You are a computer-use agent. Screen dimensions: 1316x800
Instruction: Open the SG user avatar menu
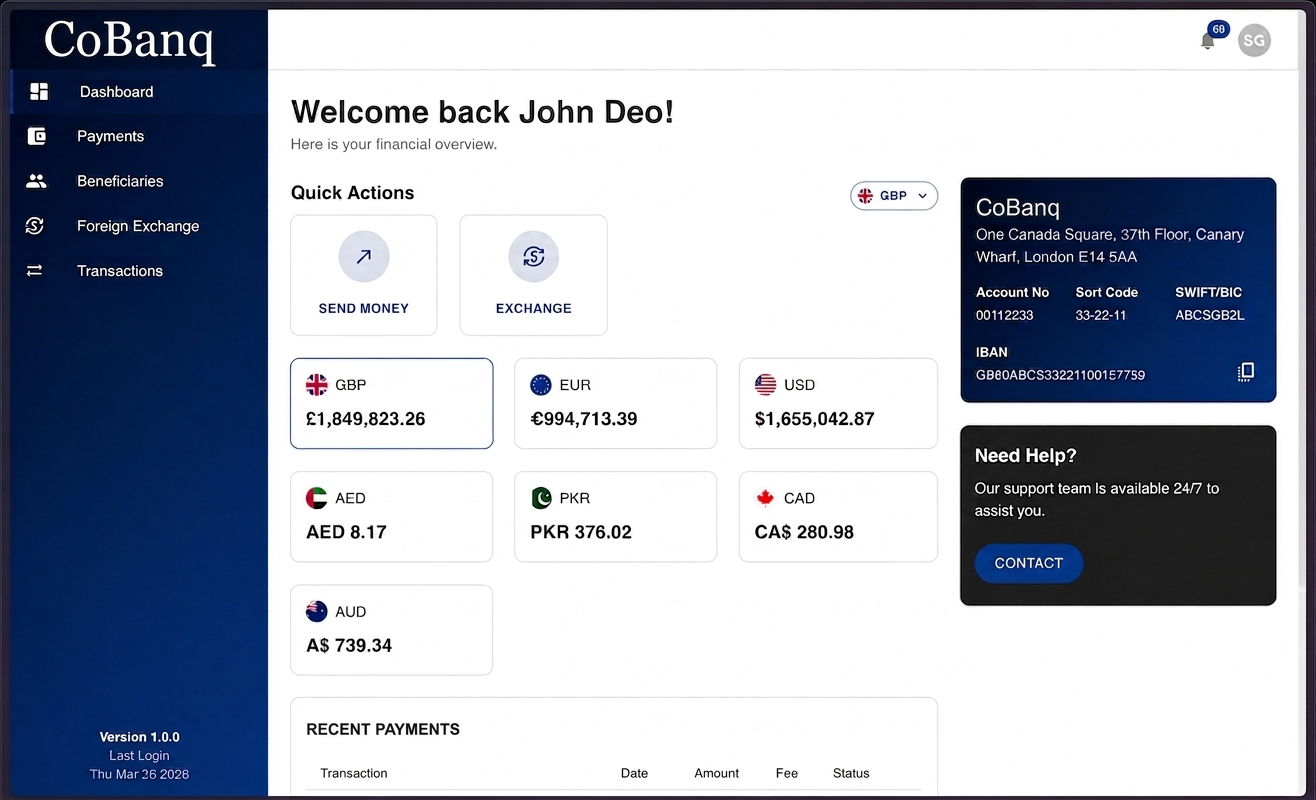click(1254, 41)
